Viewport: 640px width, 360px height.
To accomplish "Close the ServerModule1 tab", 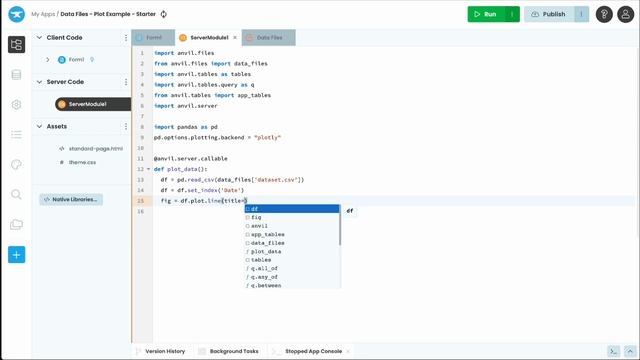I will click(235, 38).
